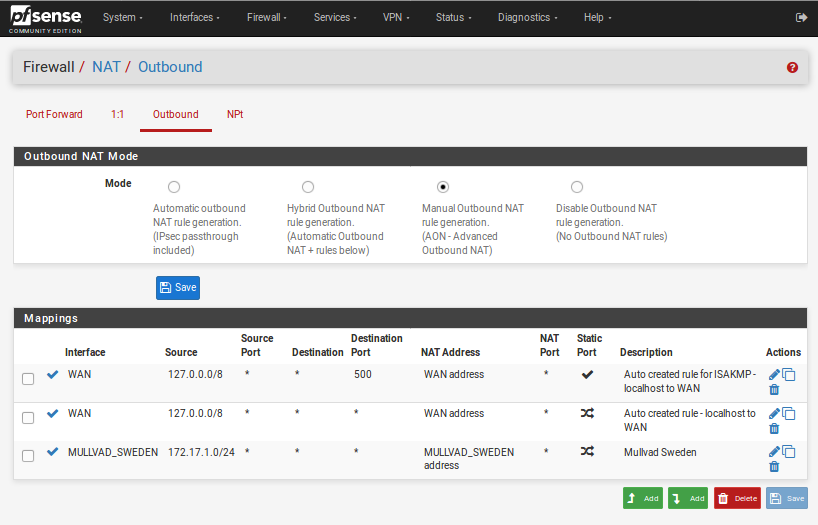Edit the Mullvad Sweden mapping
Viewport: 818px width, 525px height.
(x=774, y=452)
